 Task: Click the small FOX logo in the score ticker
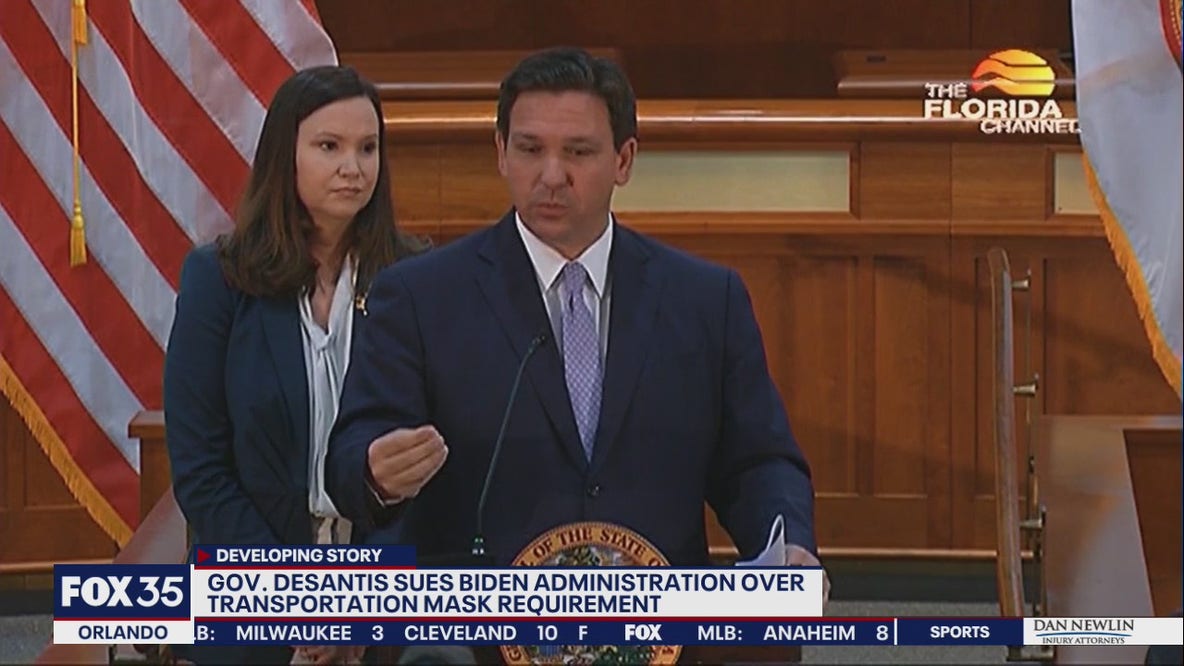tap(643, 633)
